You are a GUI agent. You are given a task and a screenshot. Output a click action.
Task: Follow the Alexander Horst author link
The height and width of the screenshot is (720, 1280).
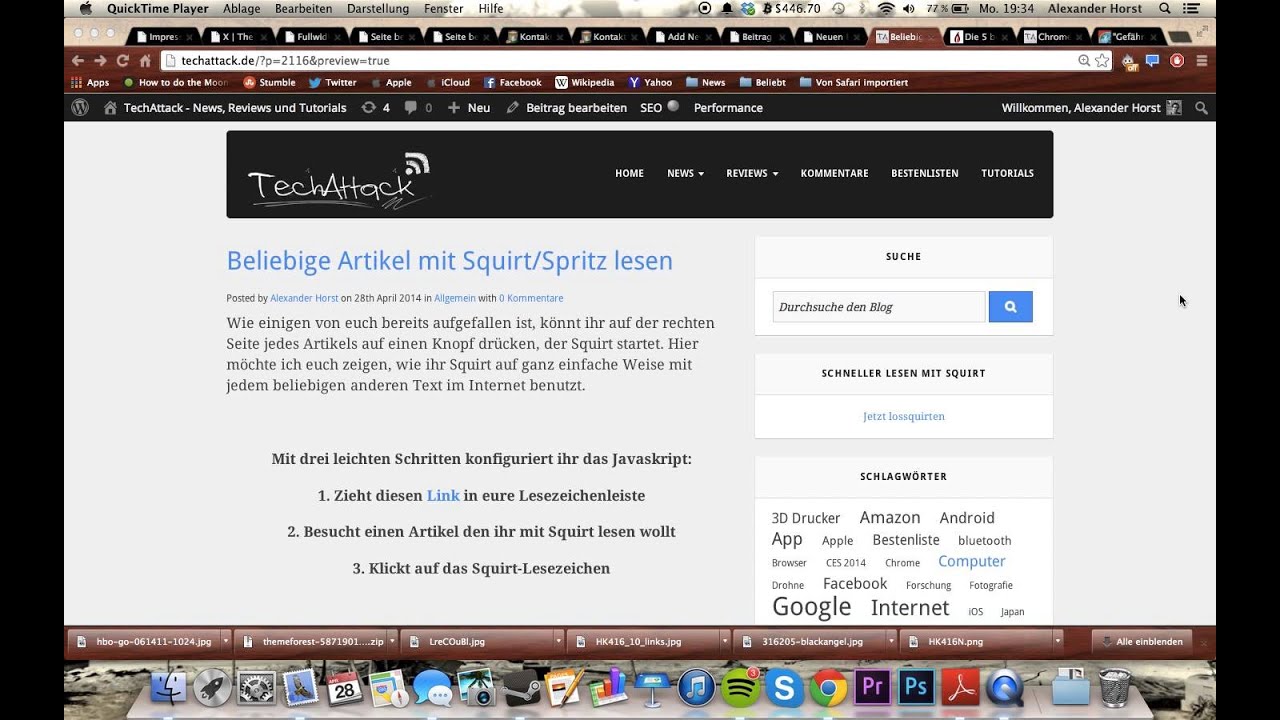pyautogui.click(x=304, y=298)
